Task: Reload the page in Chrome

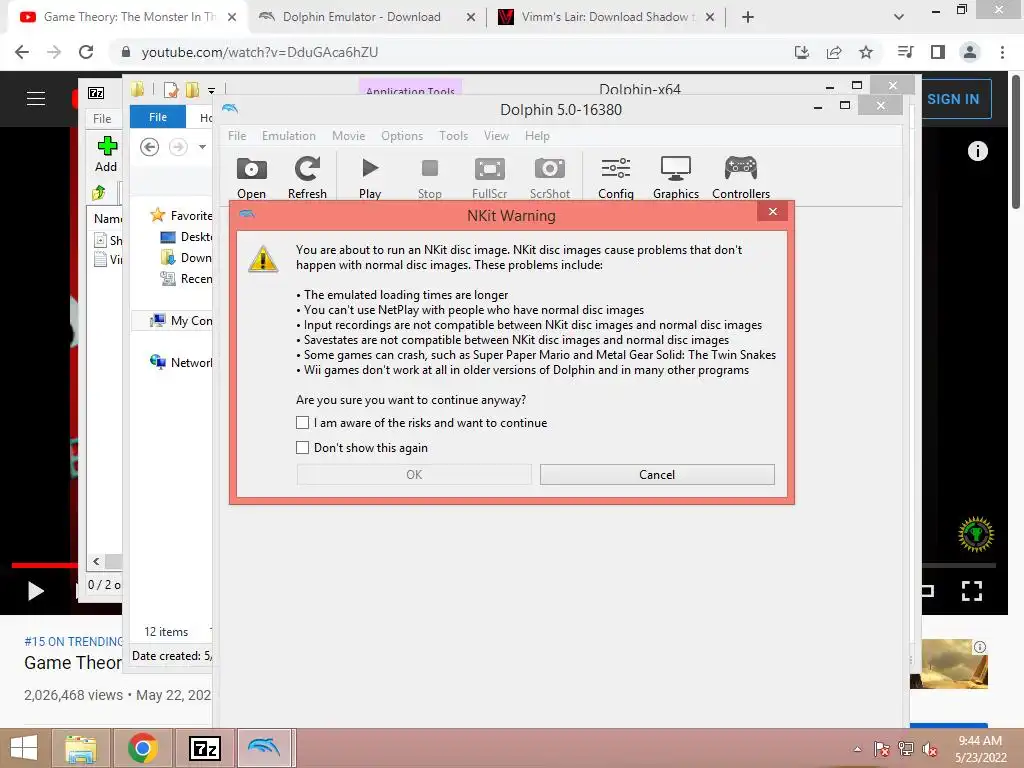Action: 86,52
